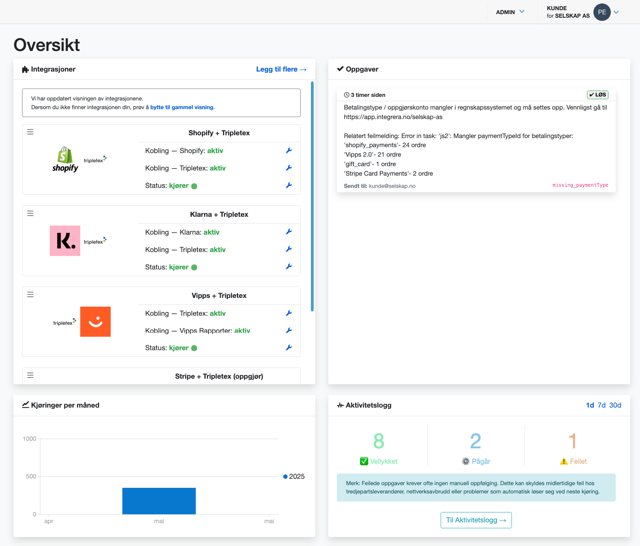
Task: Click the Tripletex logo beside Shopify
Action: click(x=95, y=160)
